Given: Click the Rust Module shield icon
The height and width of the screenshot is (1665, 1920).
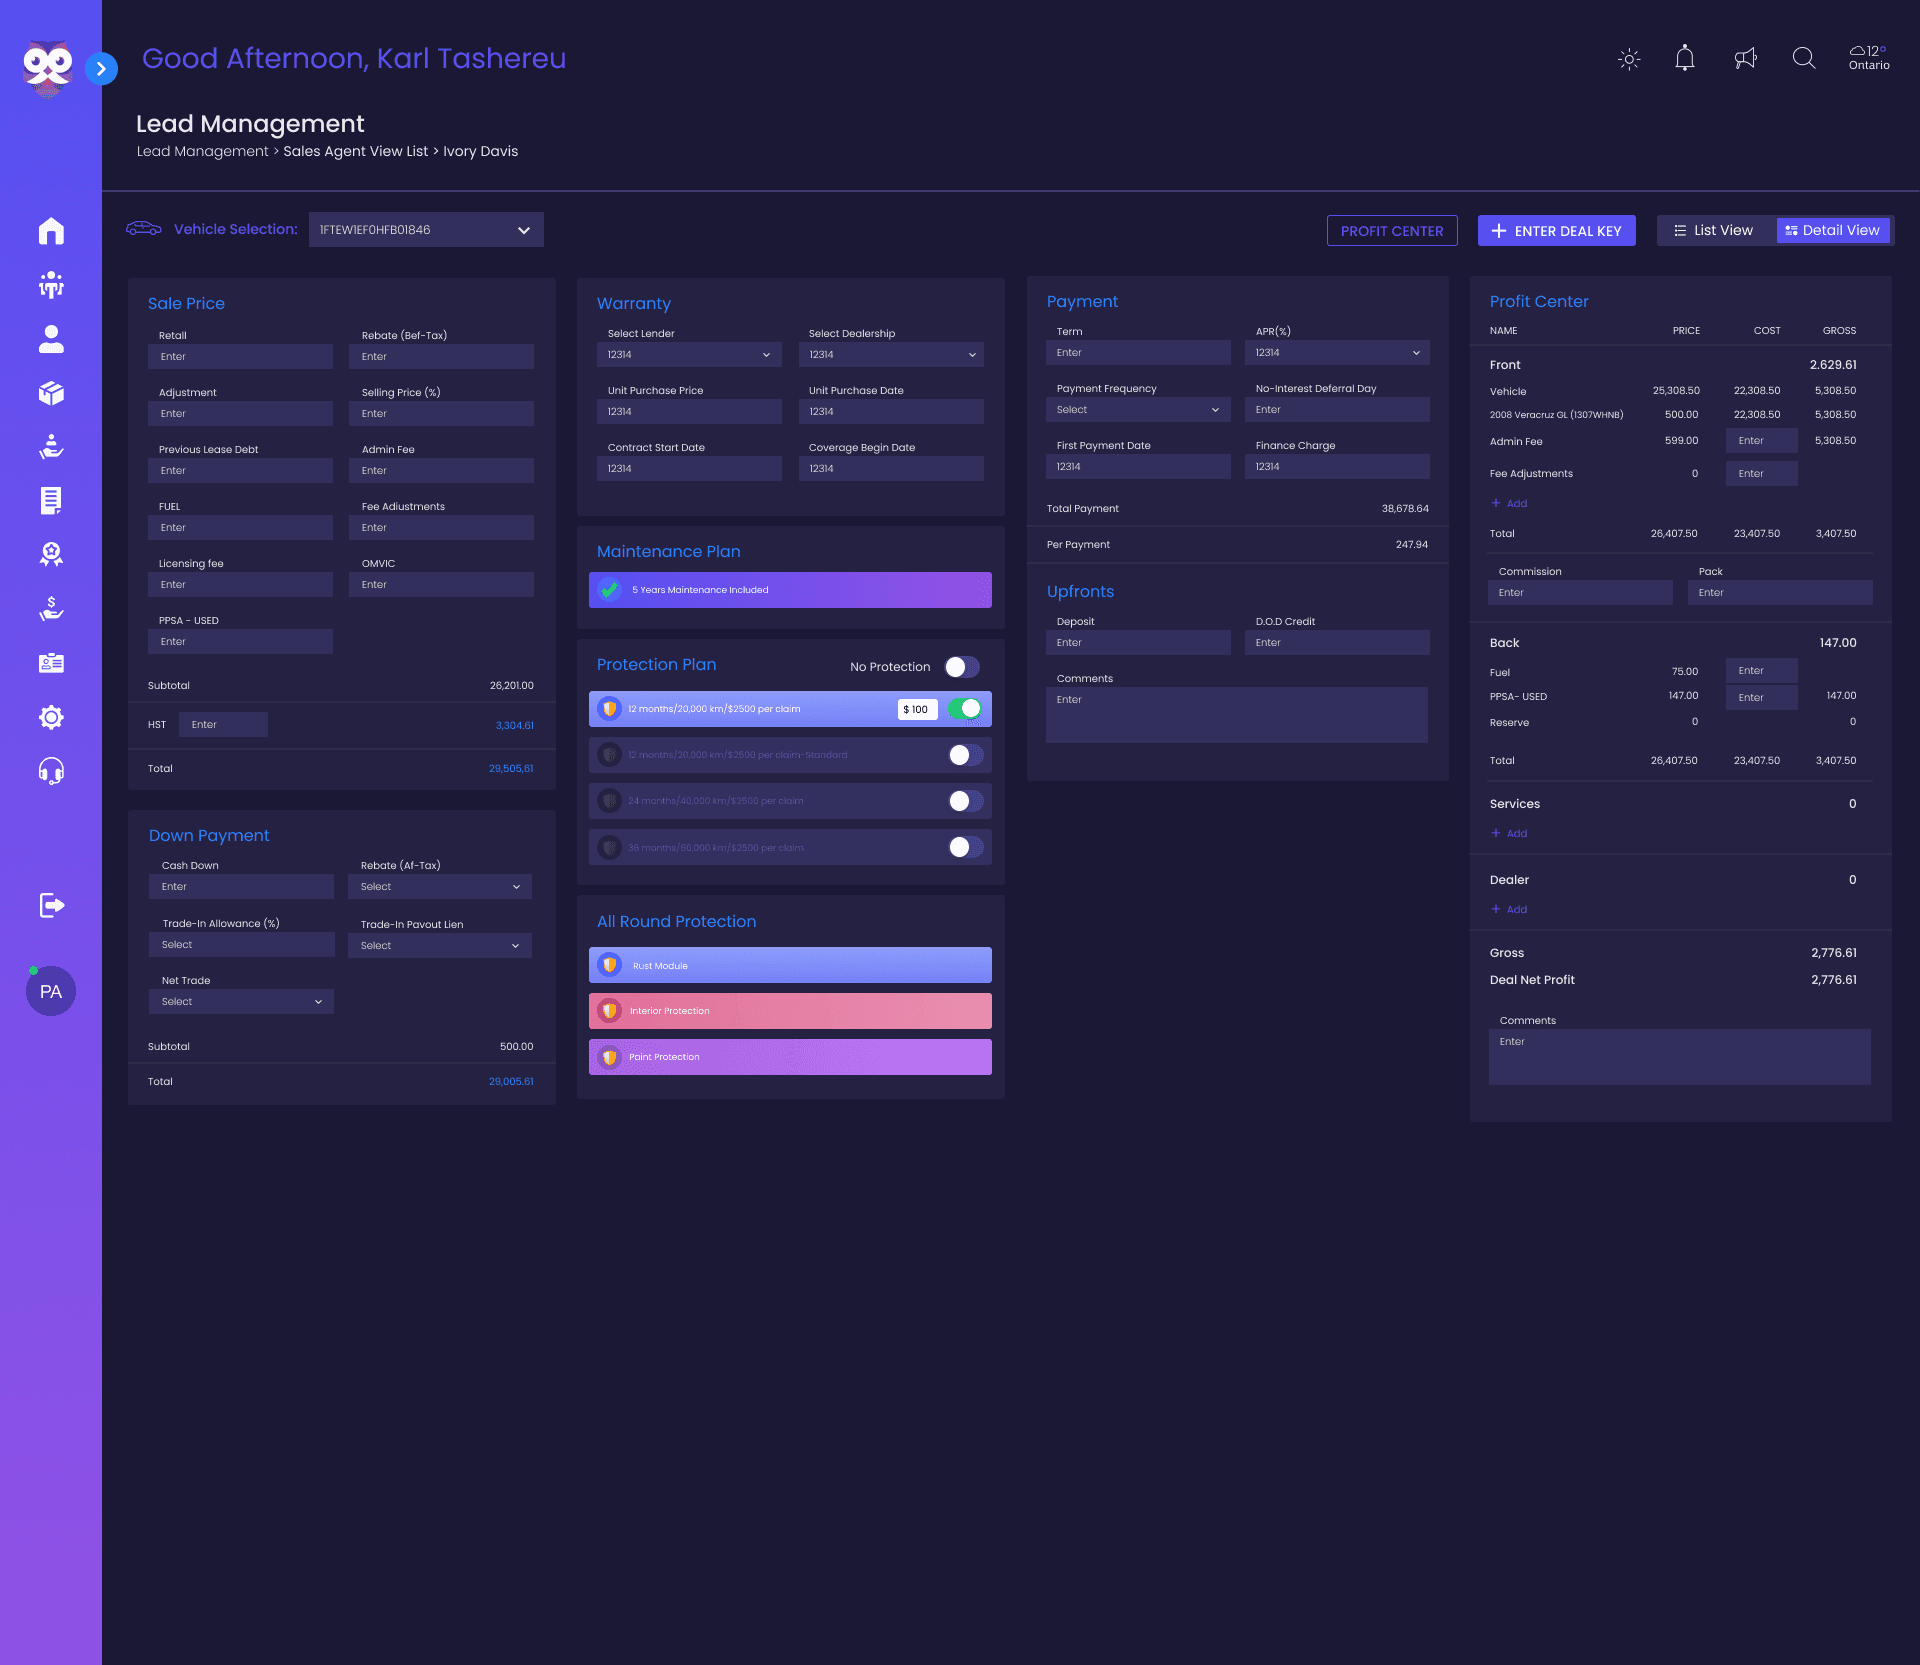Looking at the screenshot, I should [609, 965].
